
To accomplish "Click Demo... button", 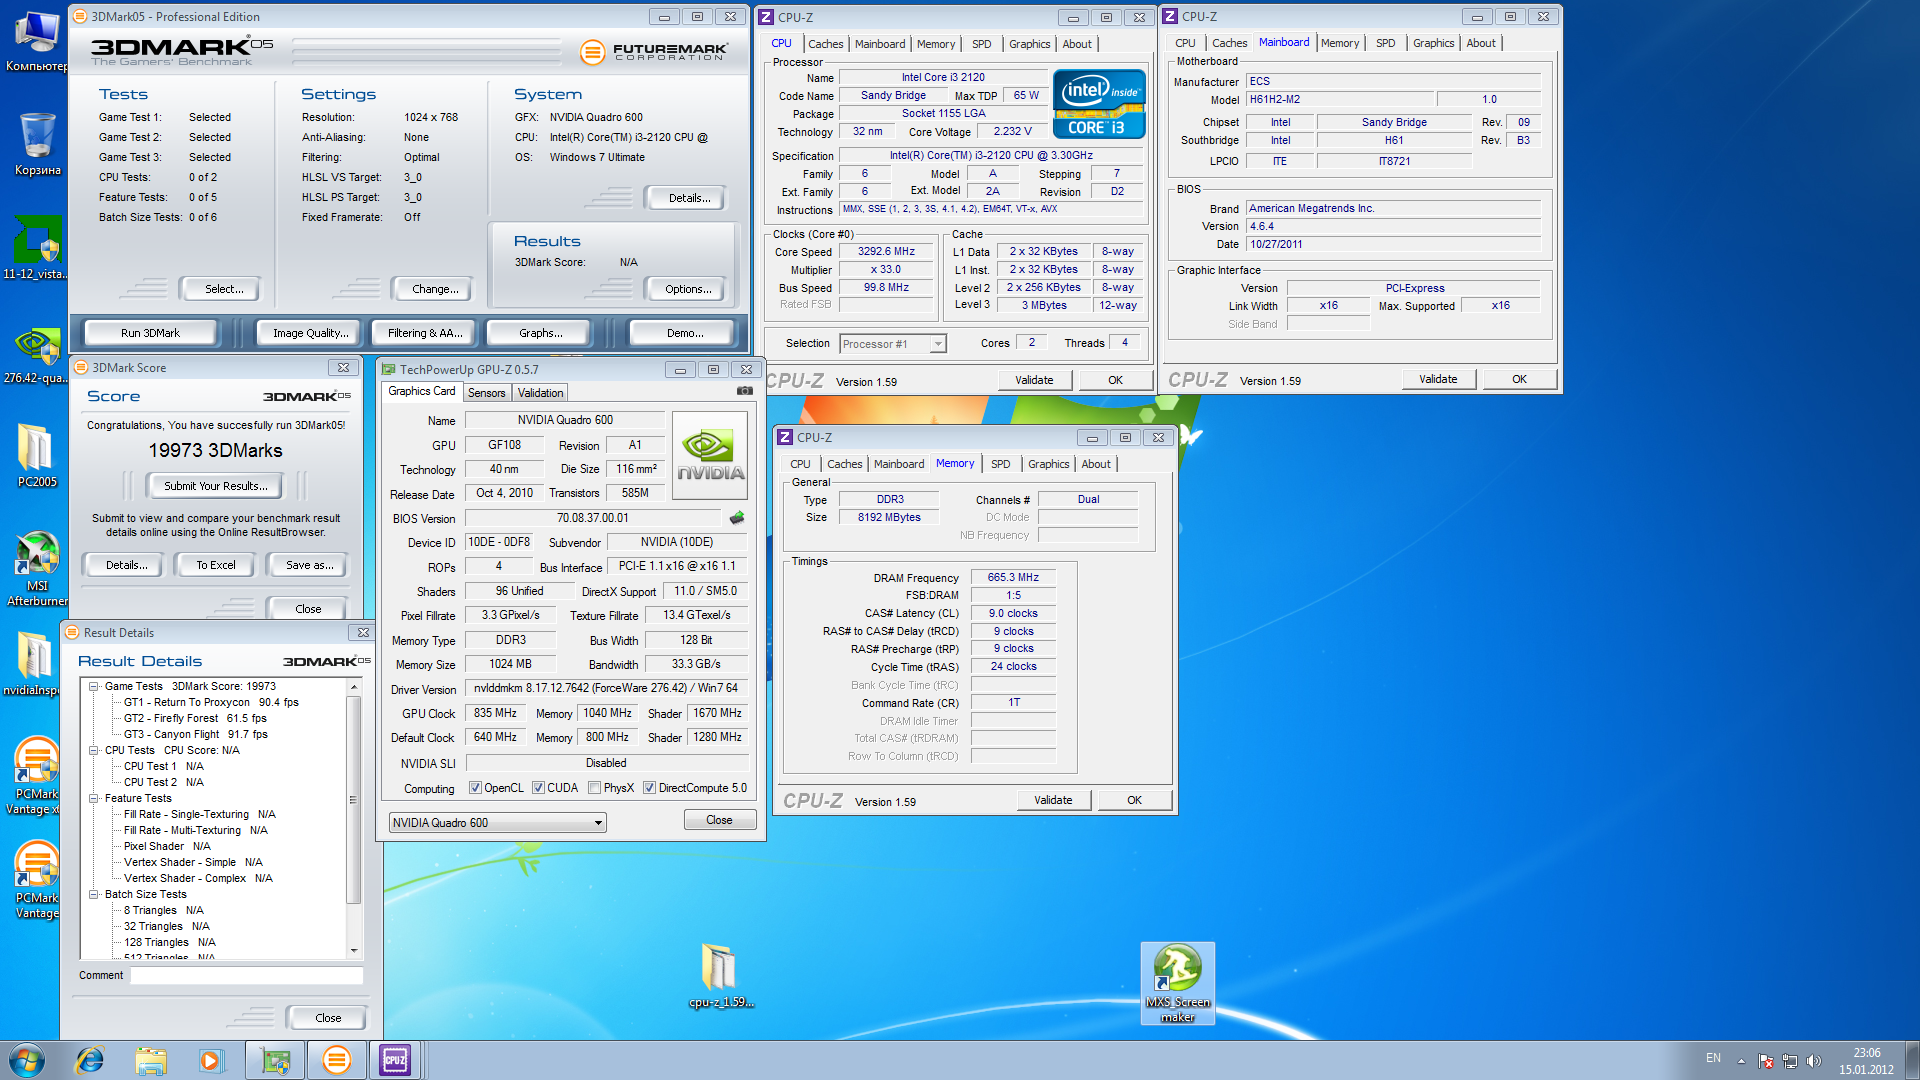I will click(x=684, y=333).
